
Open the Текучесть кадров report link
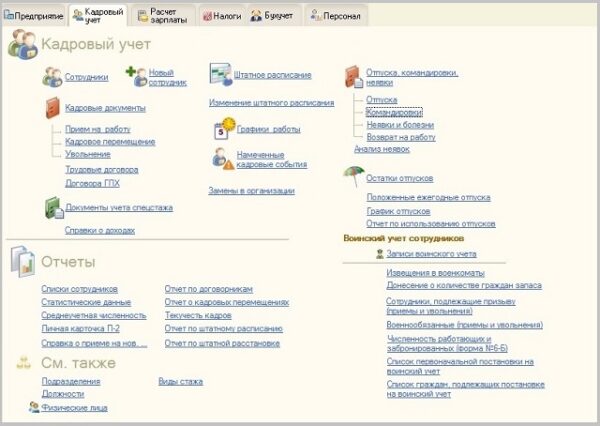[198, 315]
